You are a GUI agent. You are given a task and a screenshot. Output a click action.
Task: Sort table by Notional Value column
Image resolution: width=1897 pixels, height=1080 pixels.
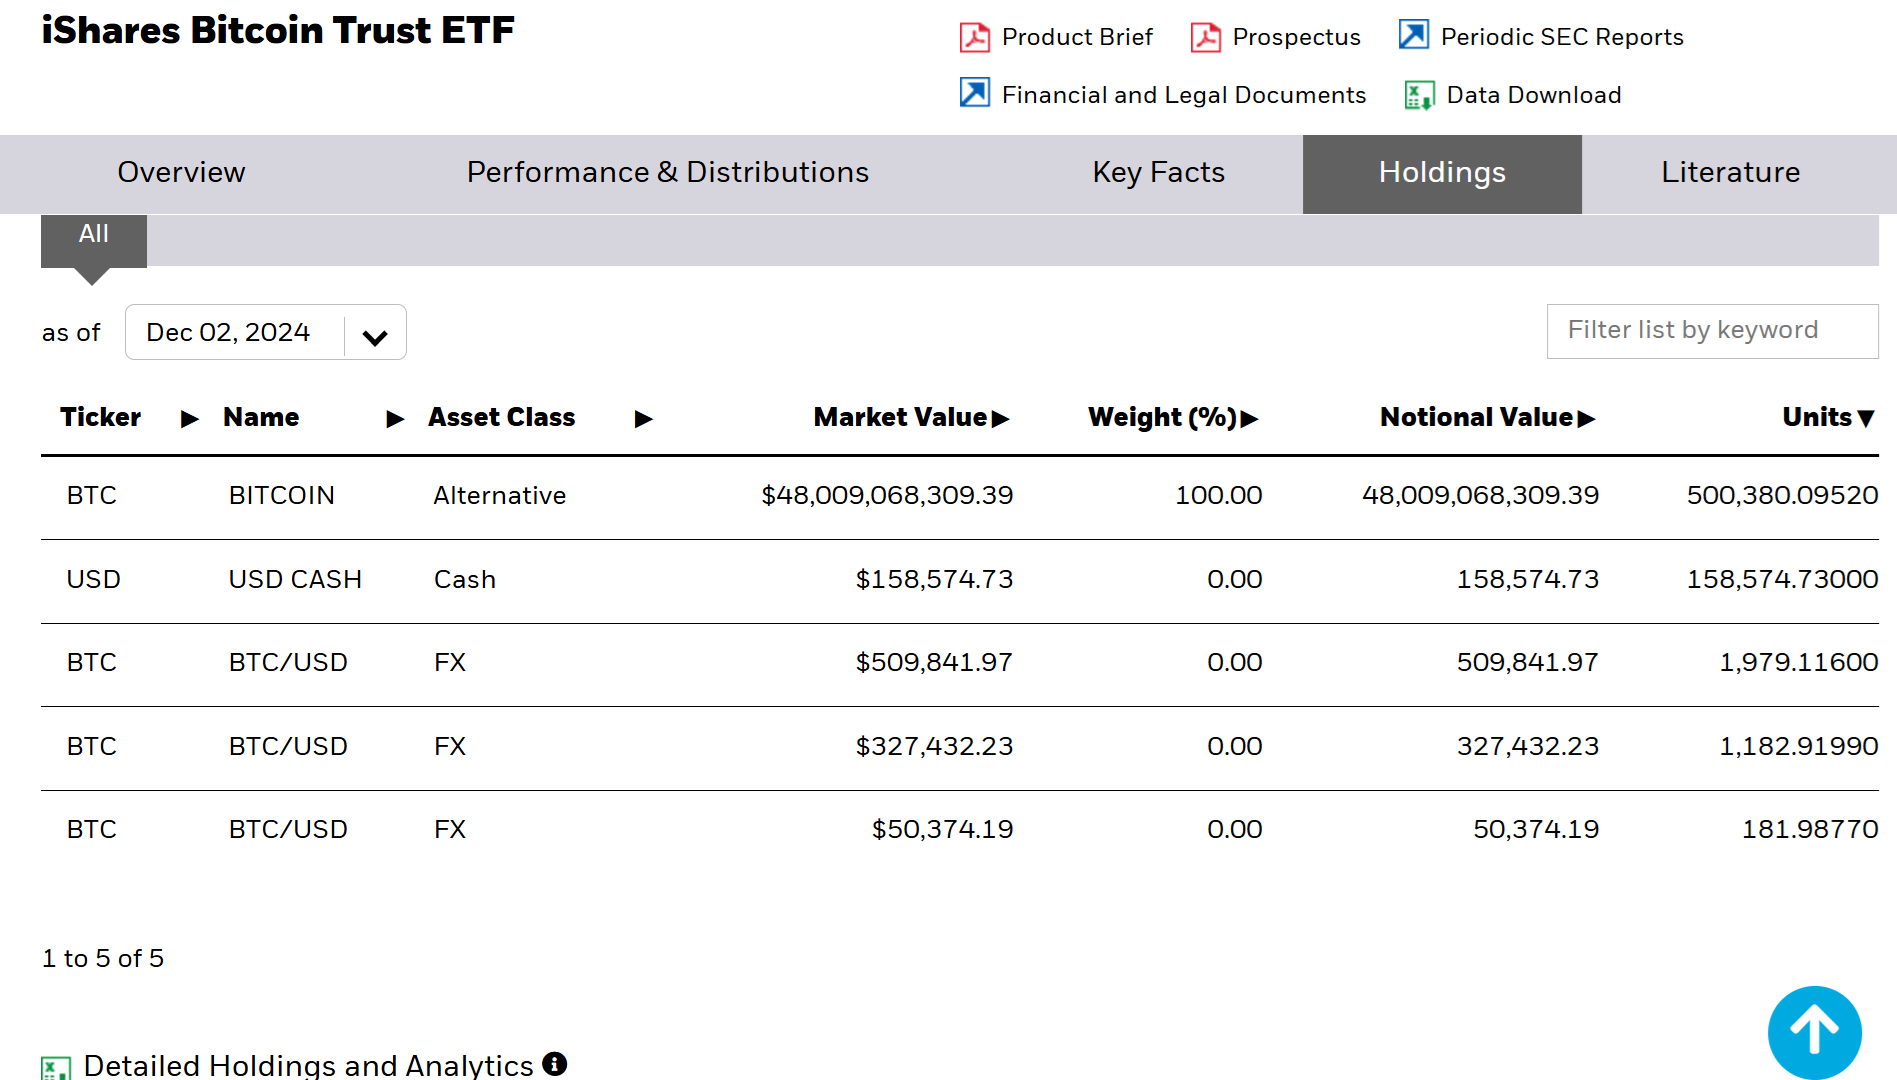point(1487,417)
